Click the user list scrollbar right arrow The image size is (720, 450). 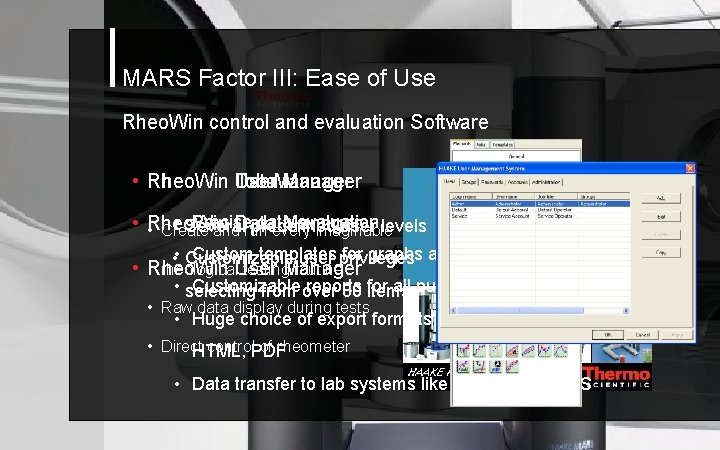tap(626, 311)
